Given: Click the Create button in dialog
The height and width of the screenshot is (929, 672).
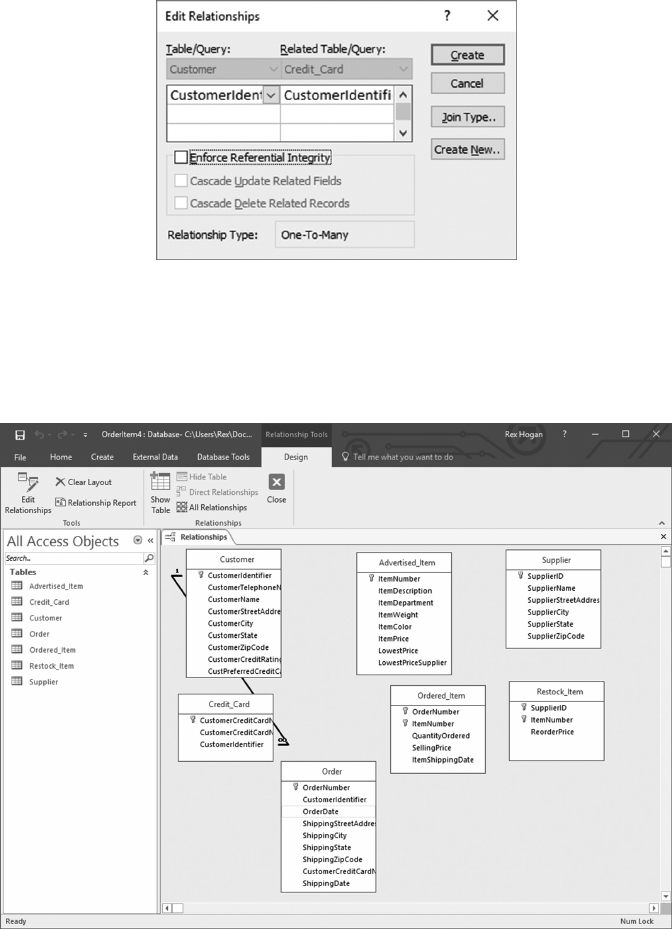Looking at the screenshot, I should 468,55.
